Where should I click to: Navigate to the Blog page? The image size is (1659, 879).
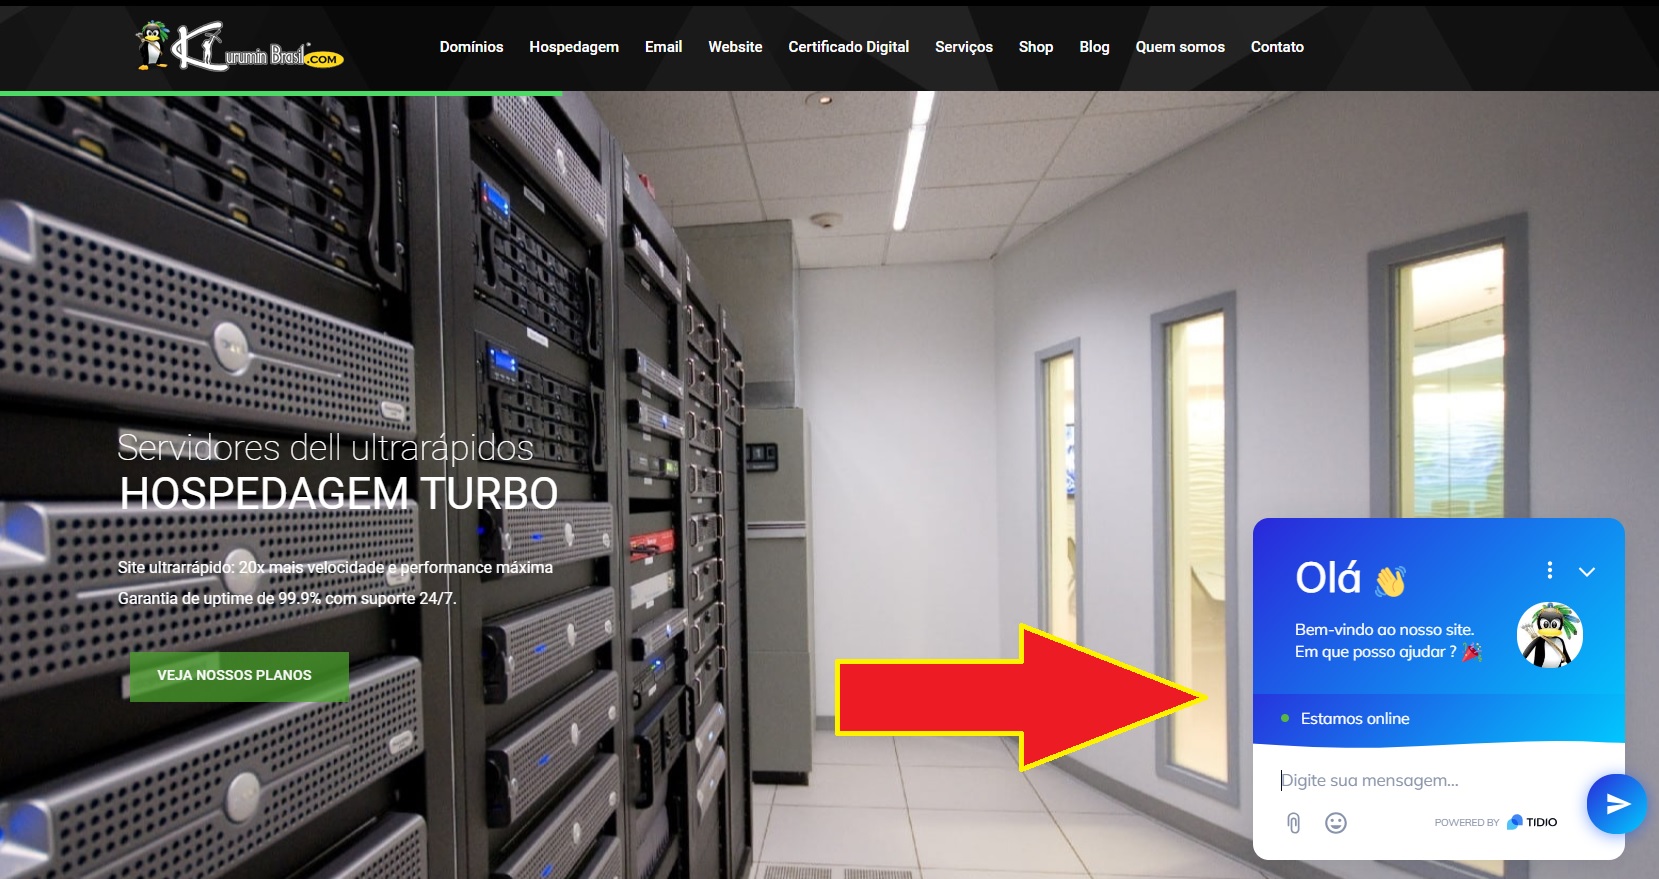1094,47
